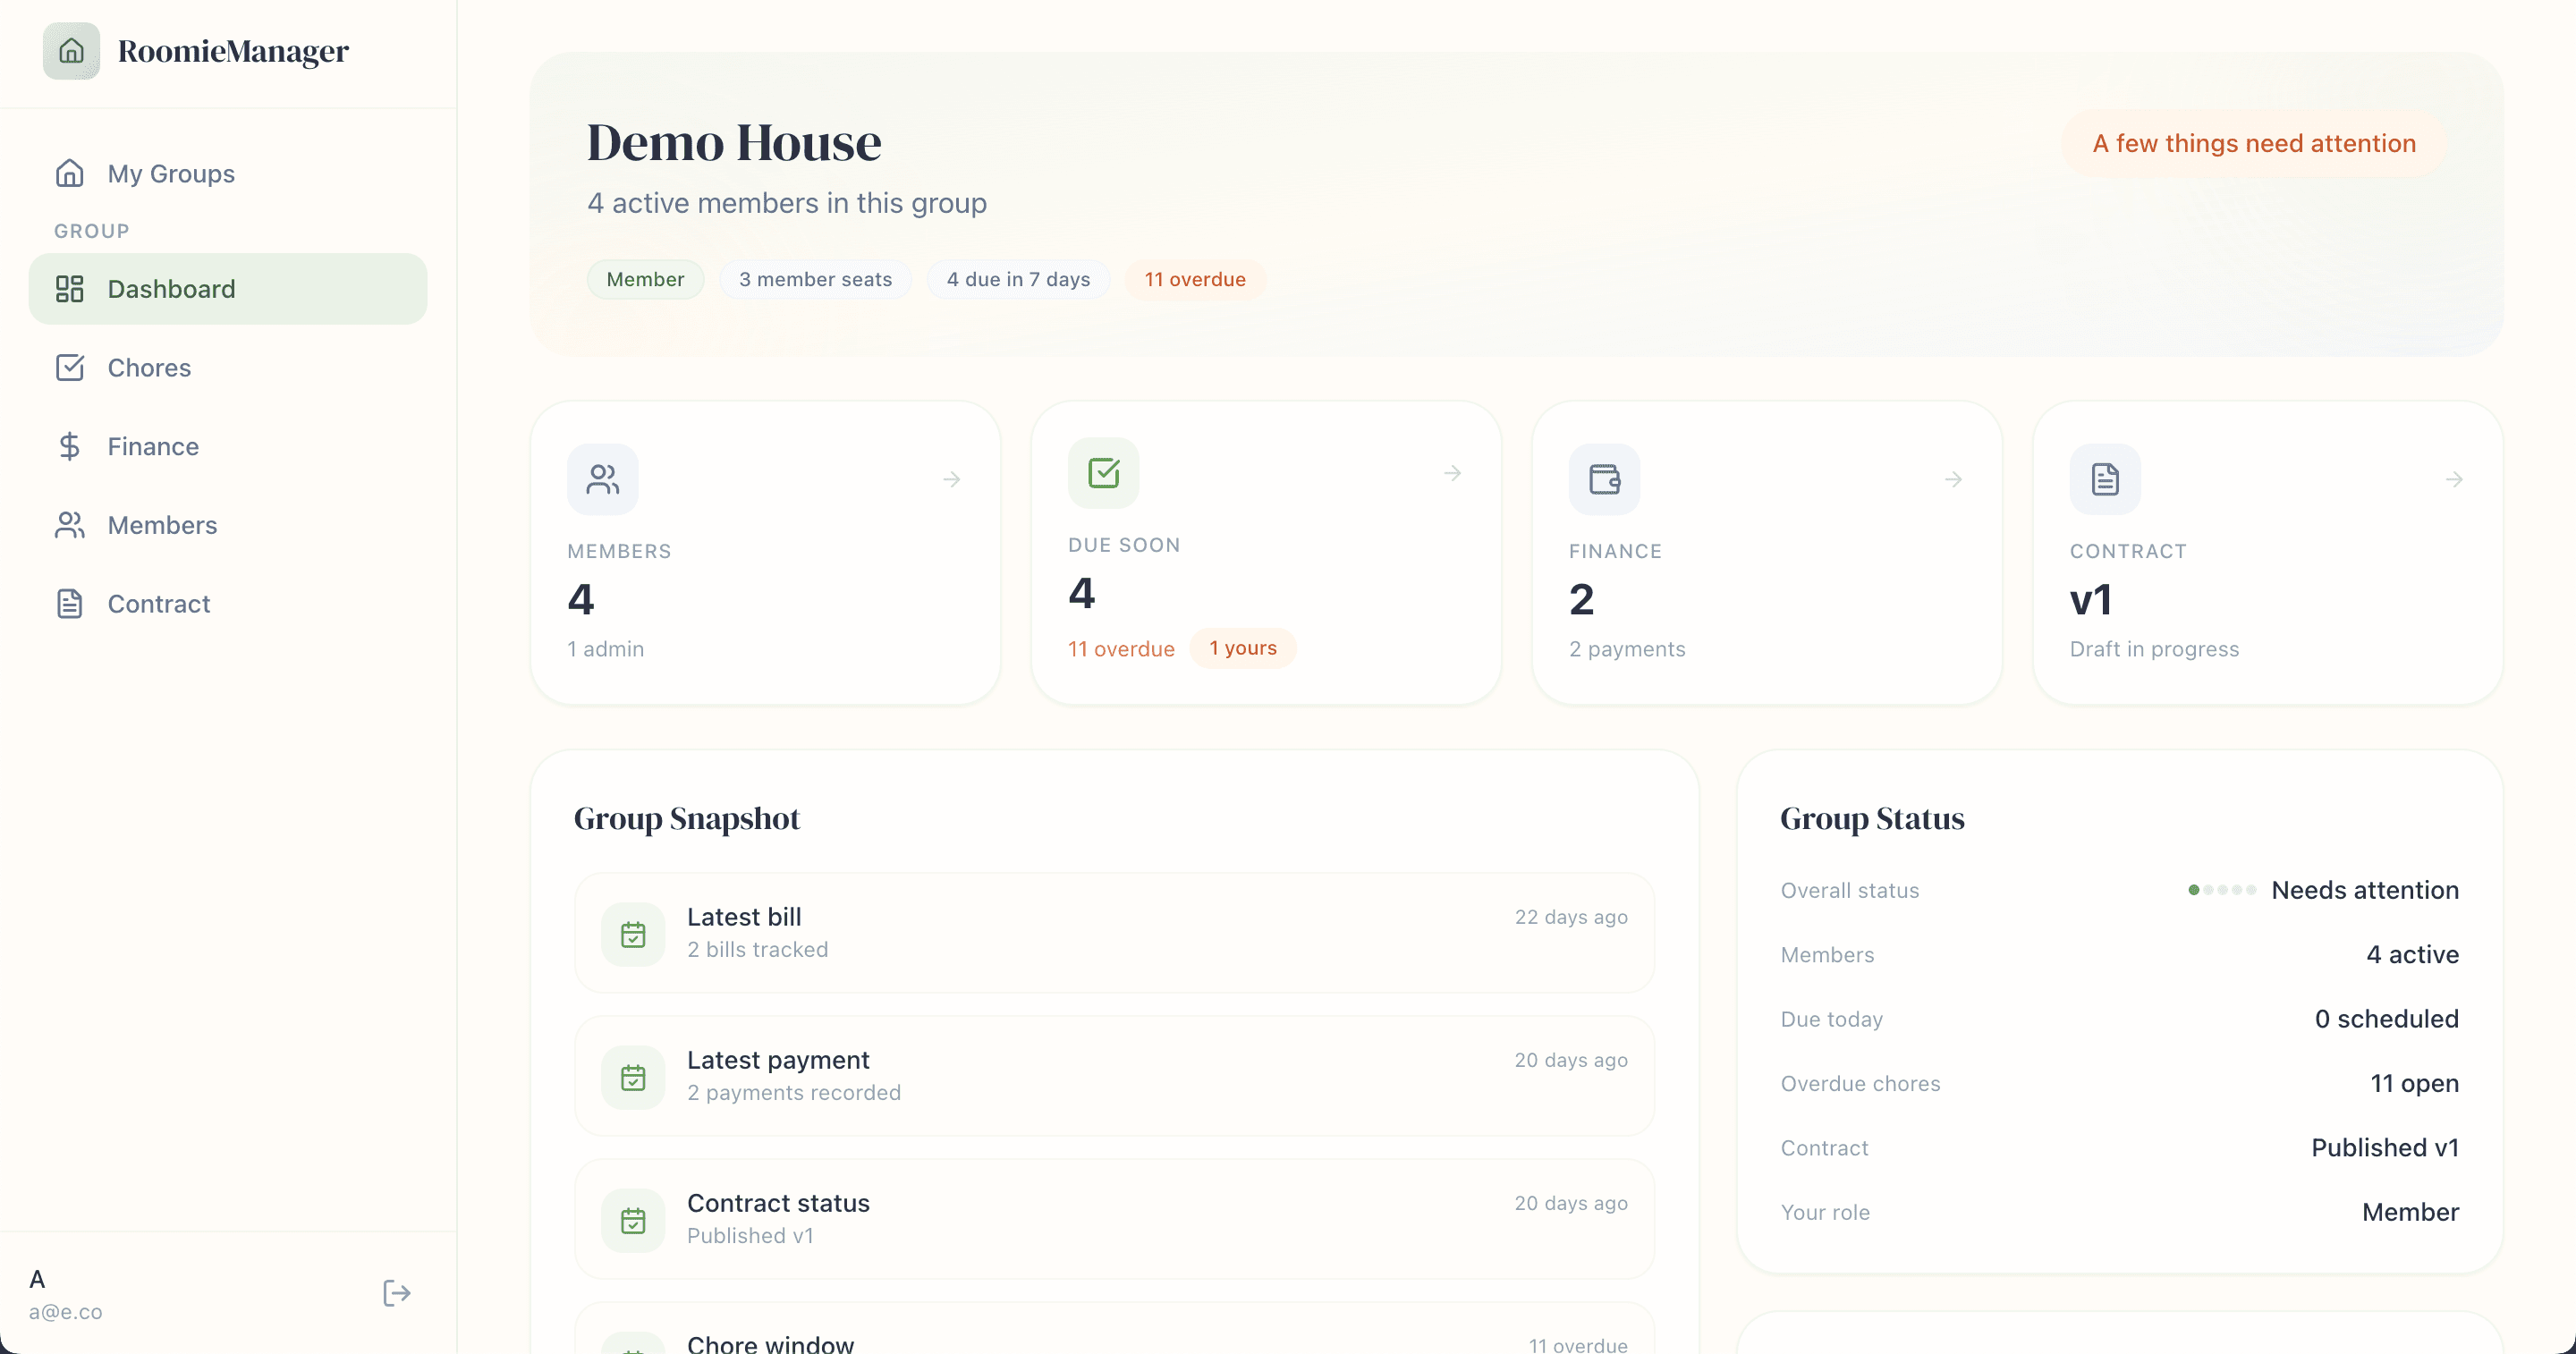Open the Latest payment snapshot row

point(1114,1076)
